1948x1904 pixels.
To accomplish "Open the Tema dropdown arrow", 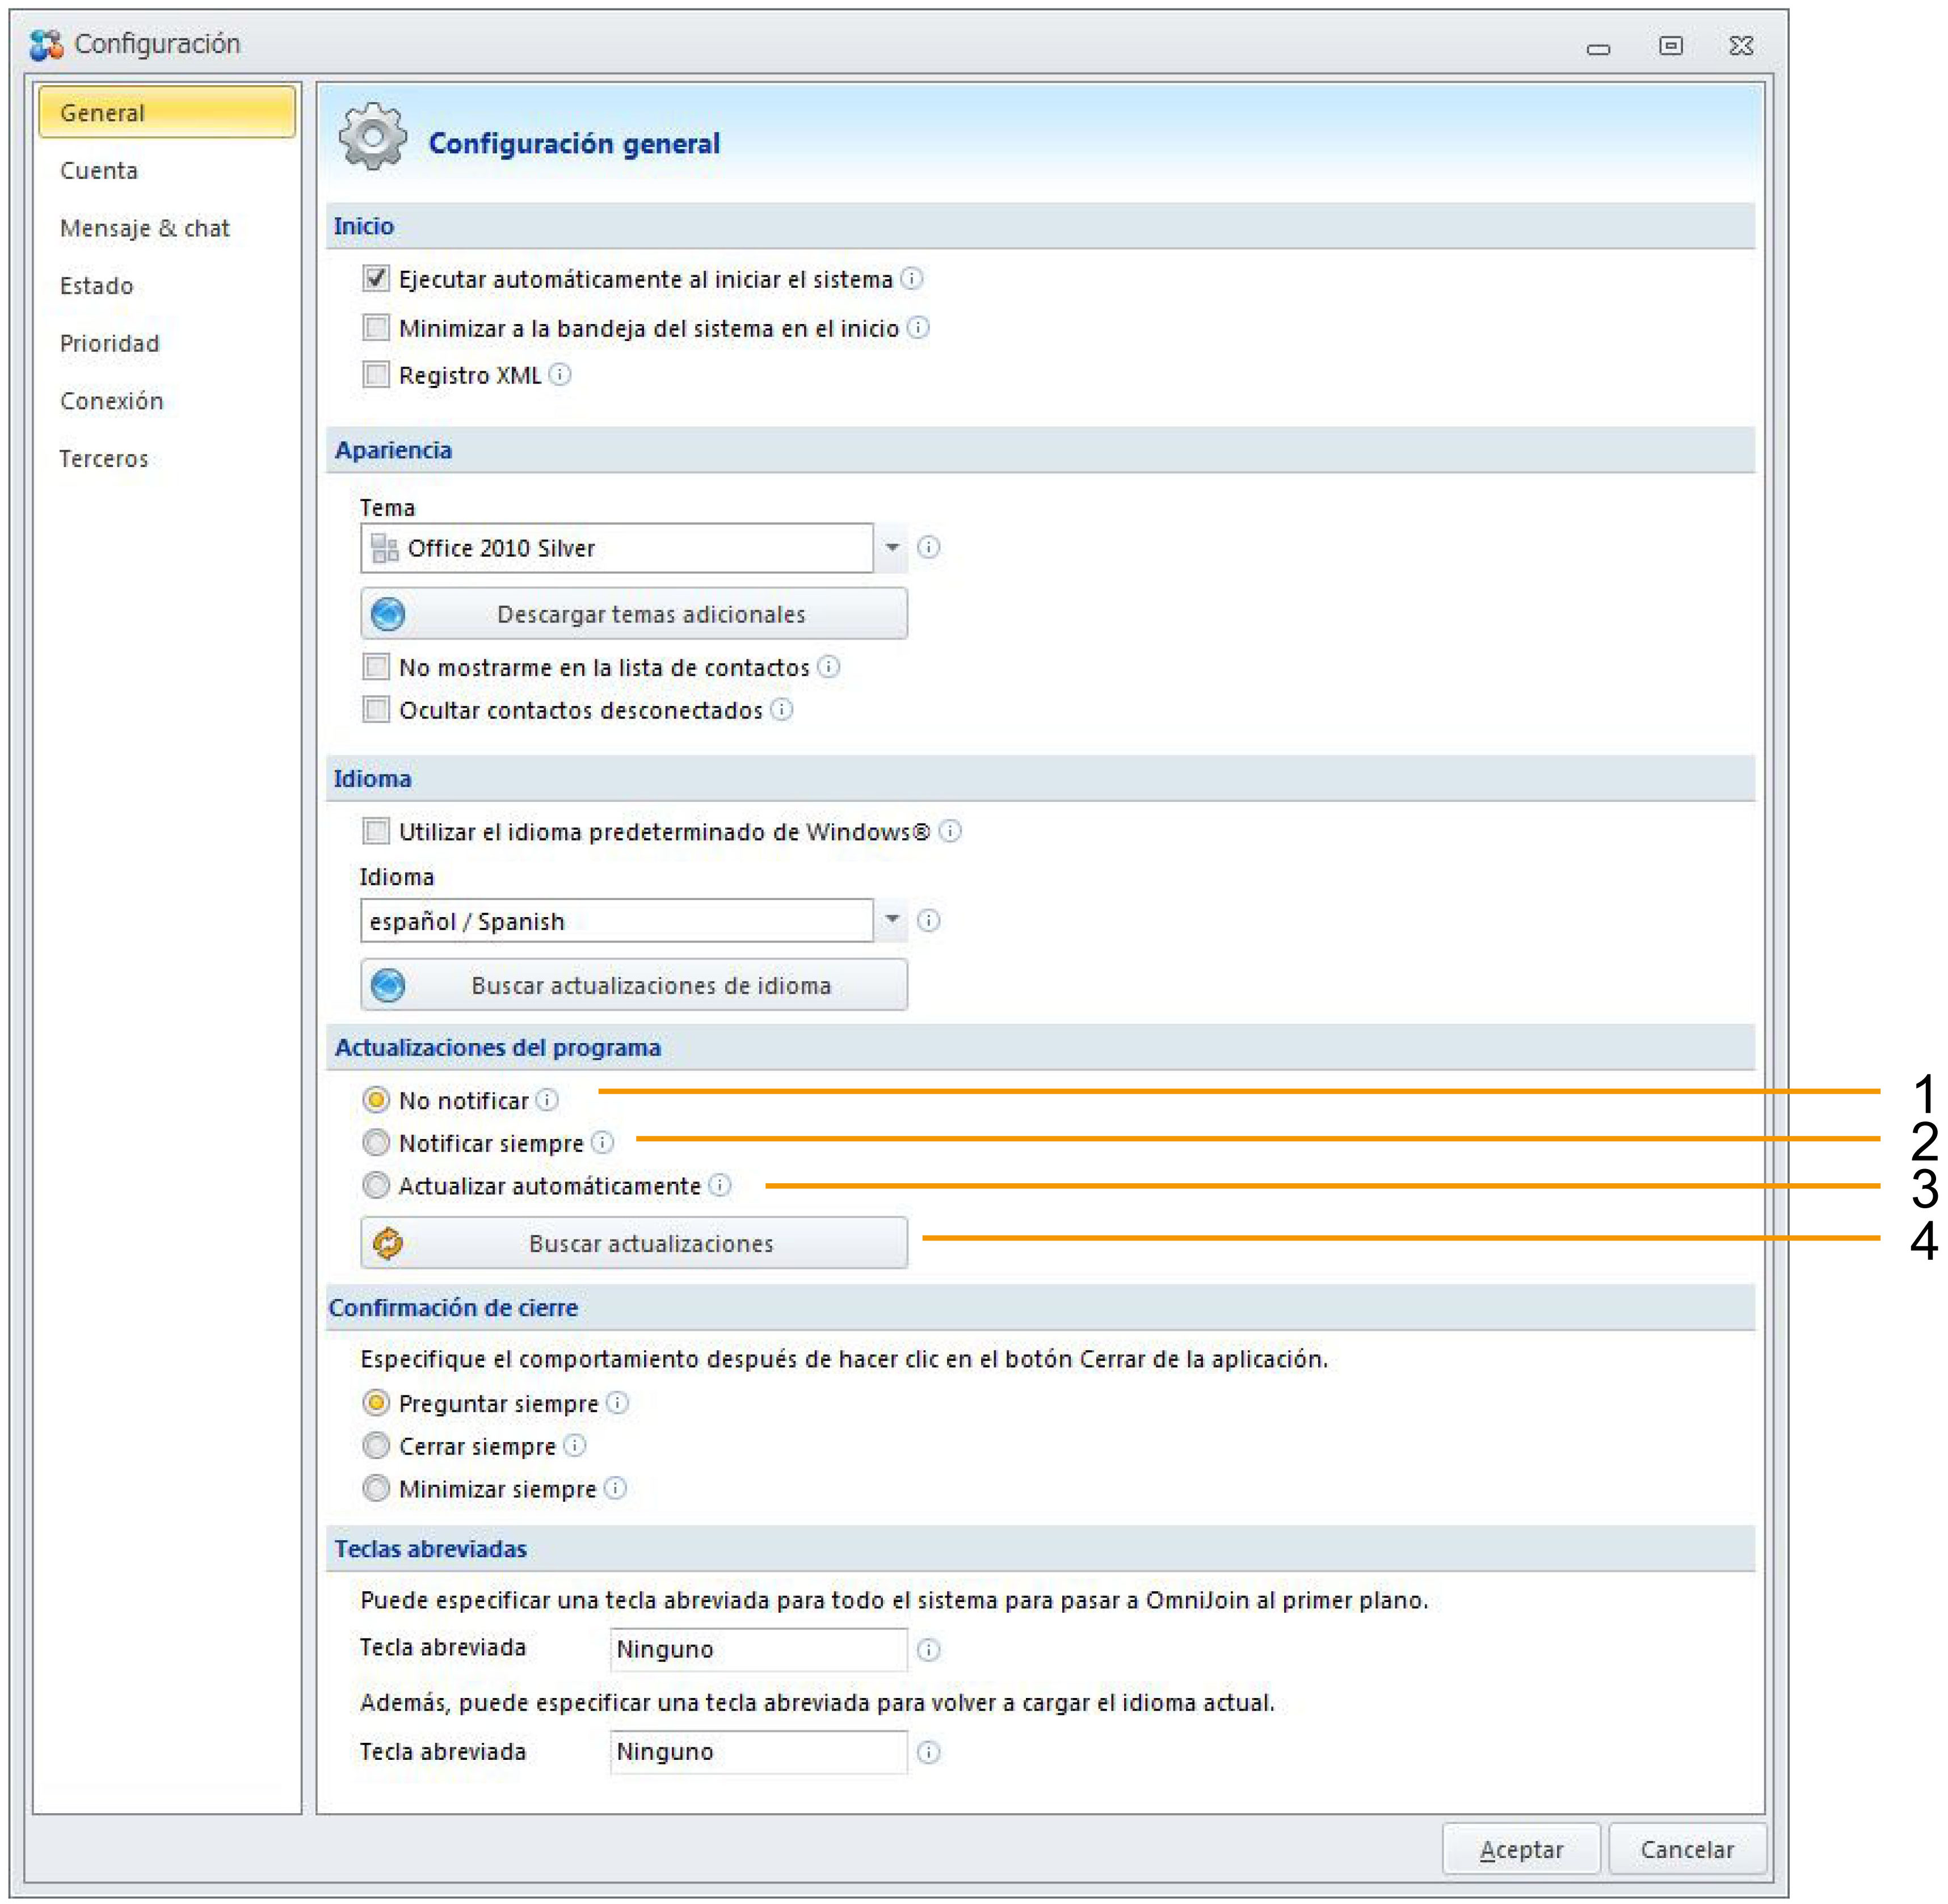I will pyautogui.click(x=892, y=548).
